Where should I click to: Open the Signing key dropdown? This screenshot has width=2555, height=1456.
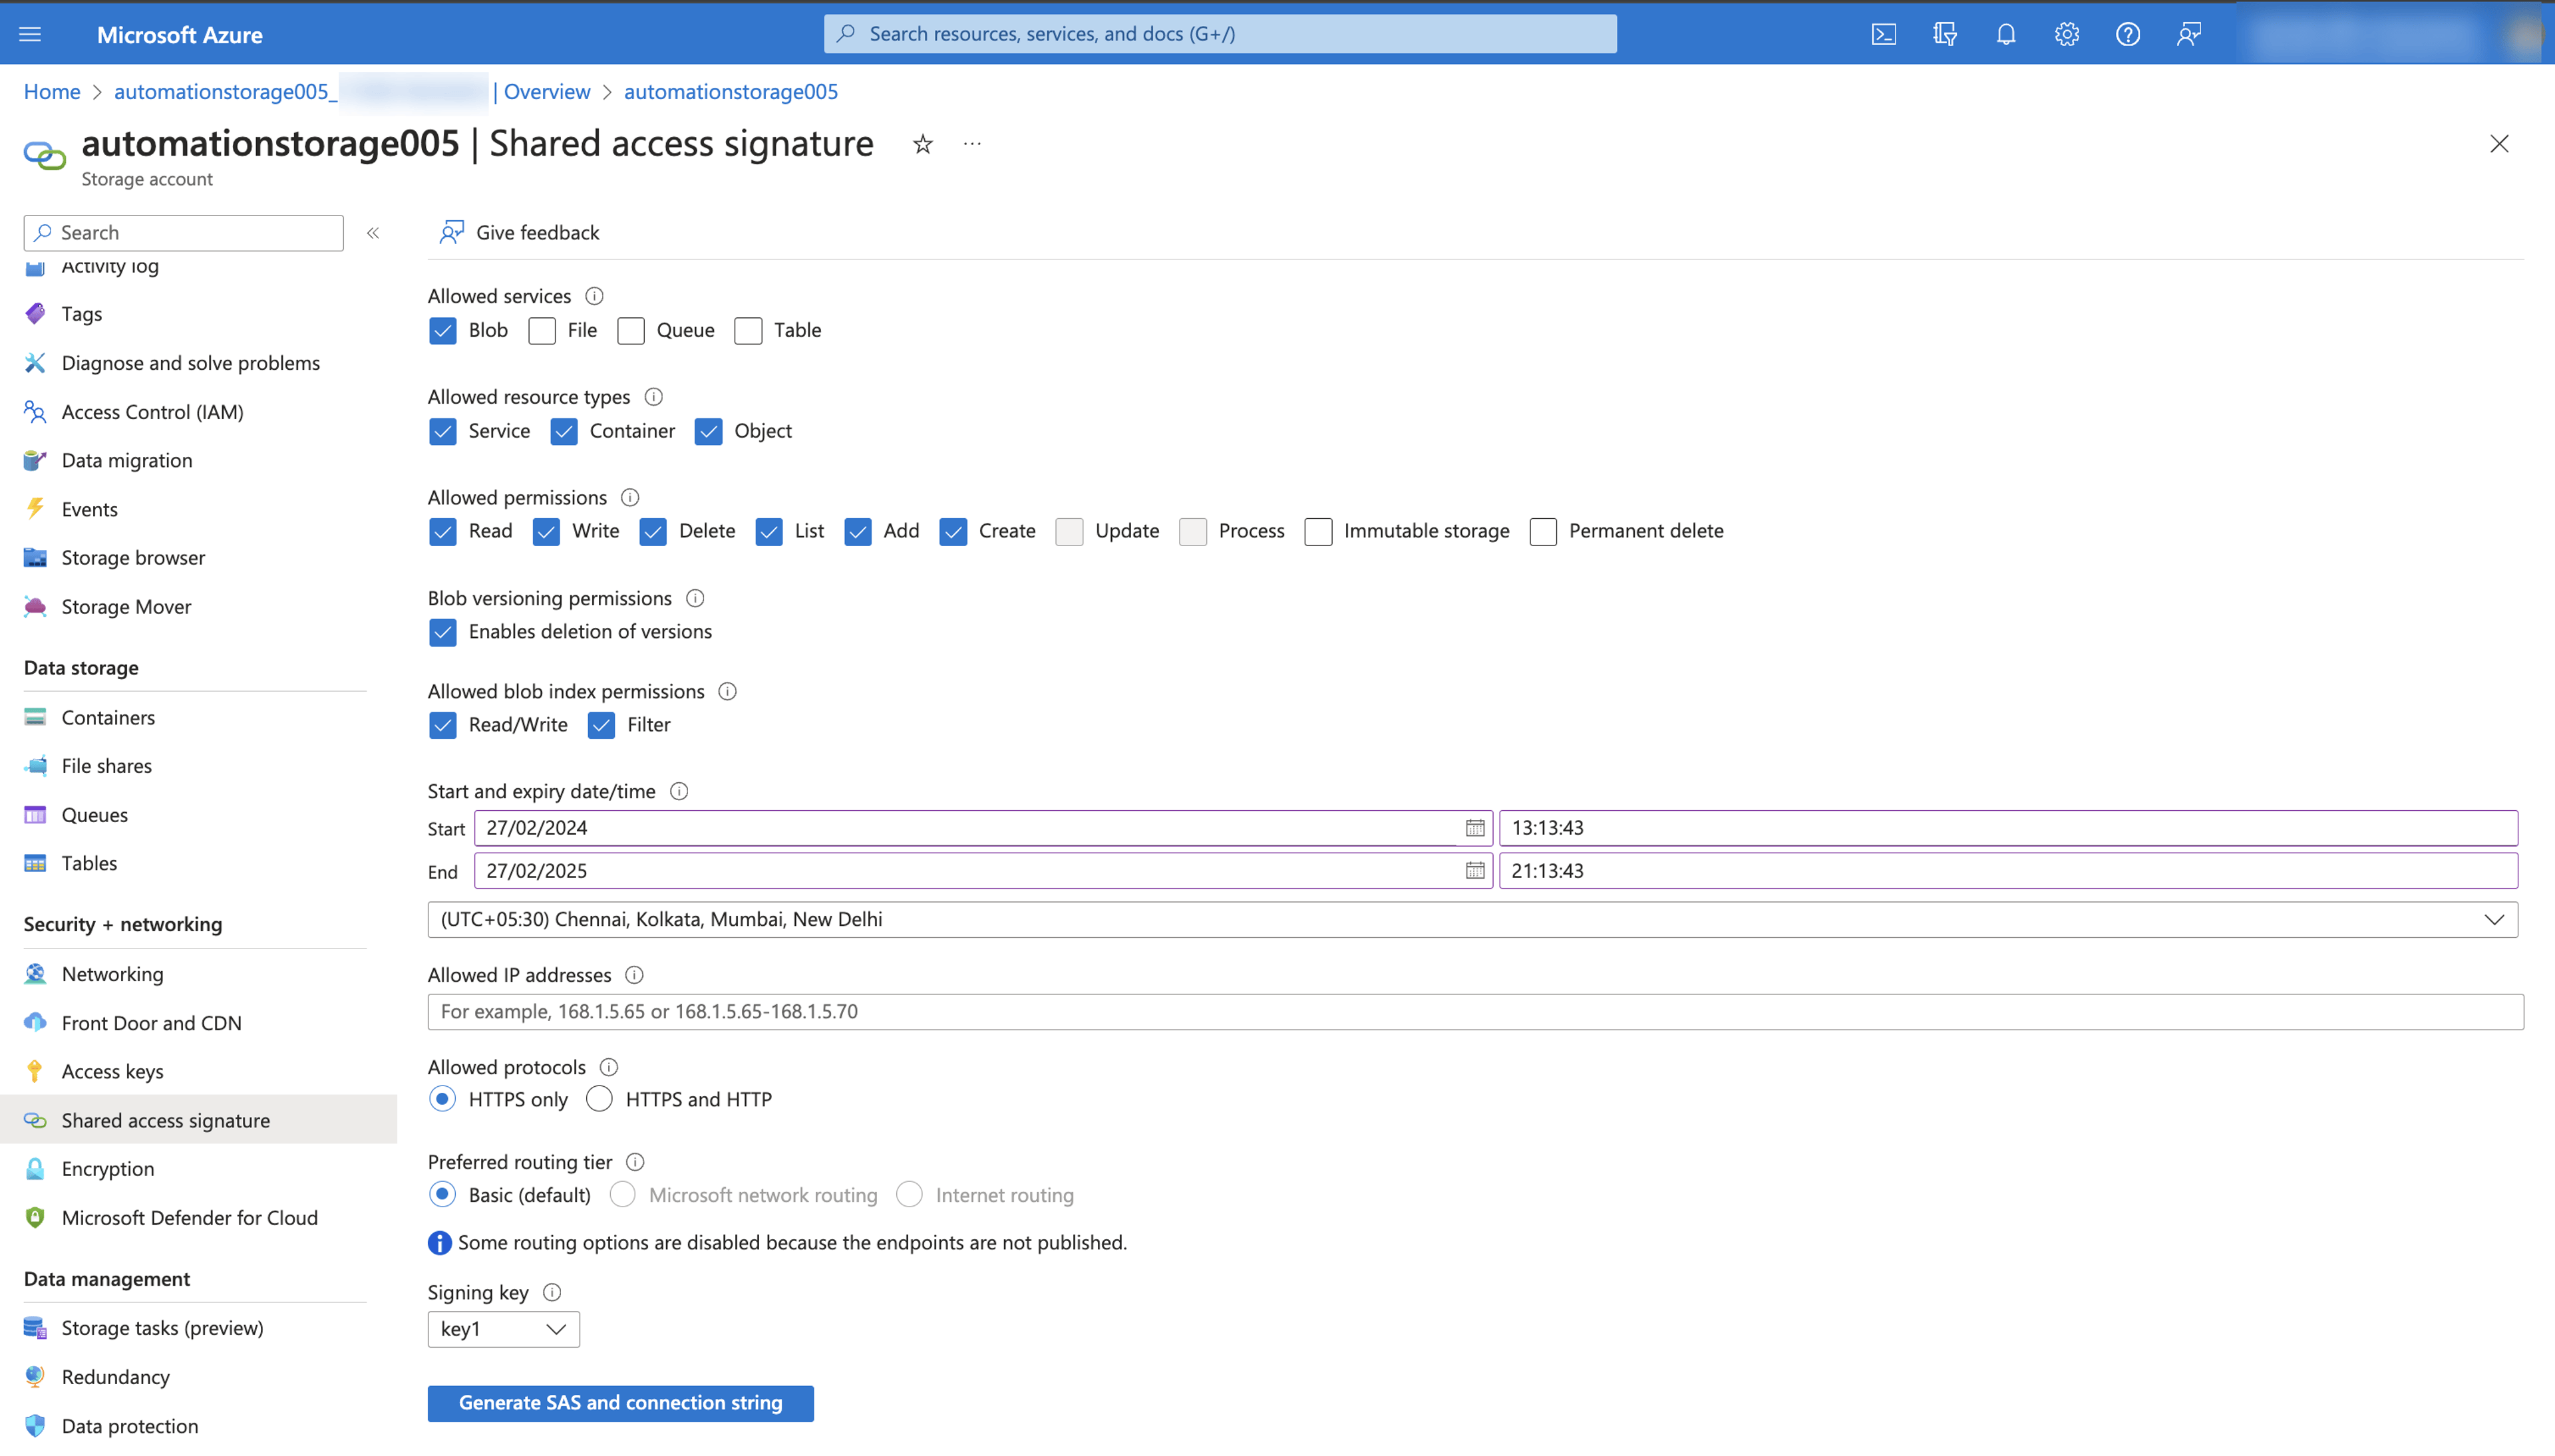(x=503, y=1329)
